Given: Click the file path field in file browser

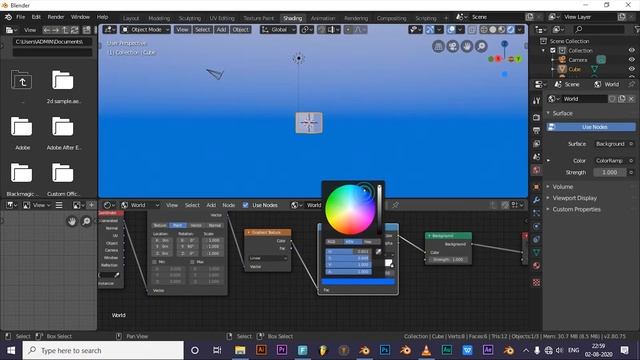Looking at the screenshot, I should 52,42.
